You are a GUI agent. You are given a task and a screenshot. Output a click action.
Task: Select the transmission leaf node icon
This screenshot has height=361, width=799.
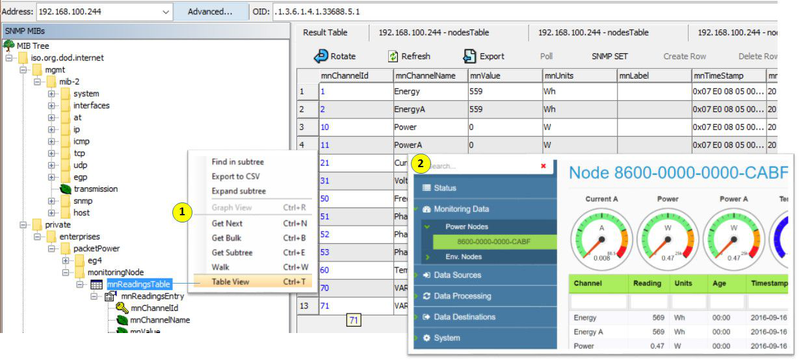coord(66,189)
